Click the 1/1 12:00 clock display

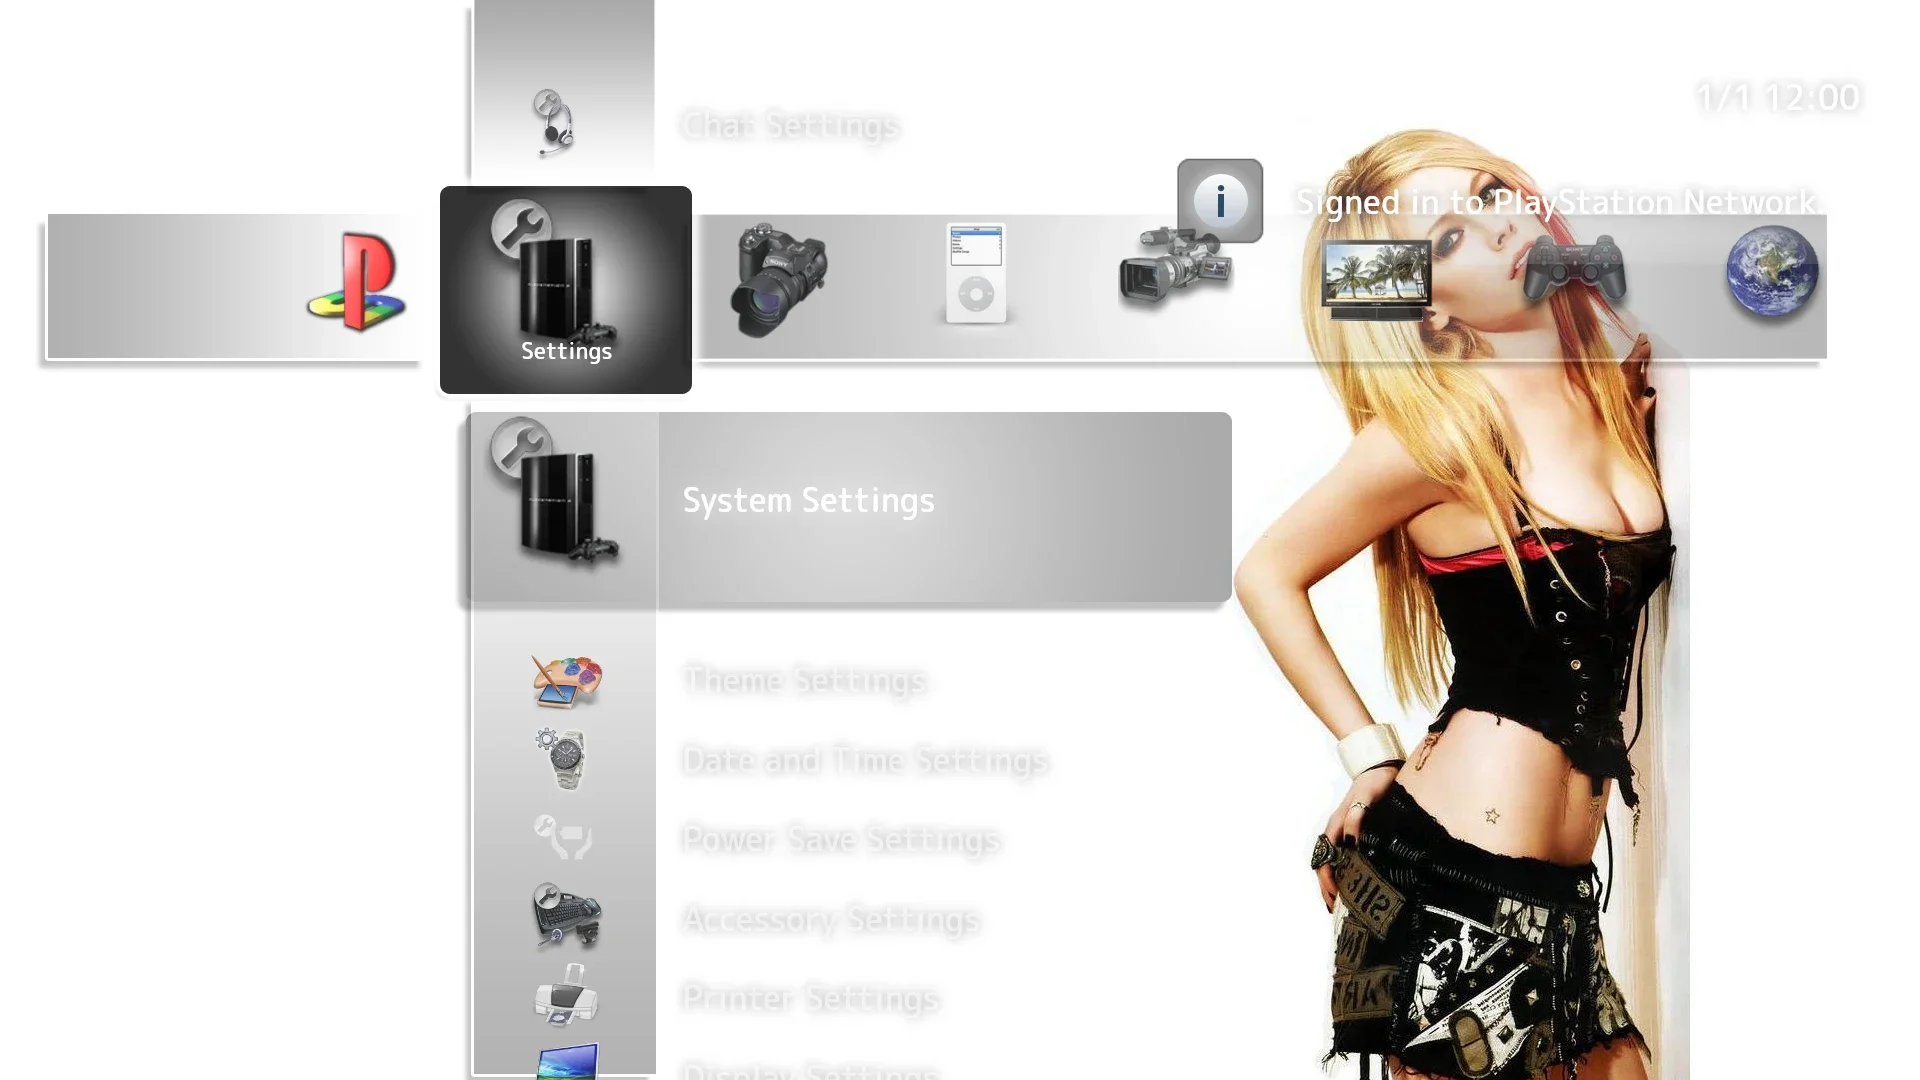click(1778, 97)
